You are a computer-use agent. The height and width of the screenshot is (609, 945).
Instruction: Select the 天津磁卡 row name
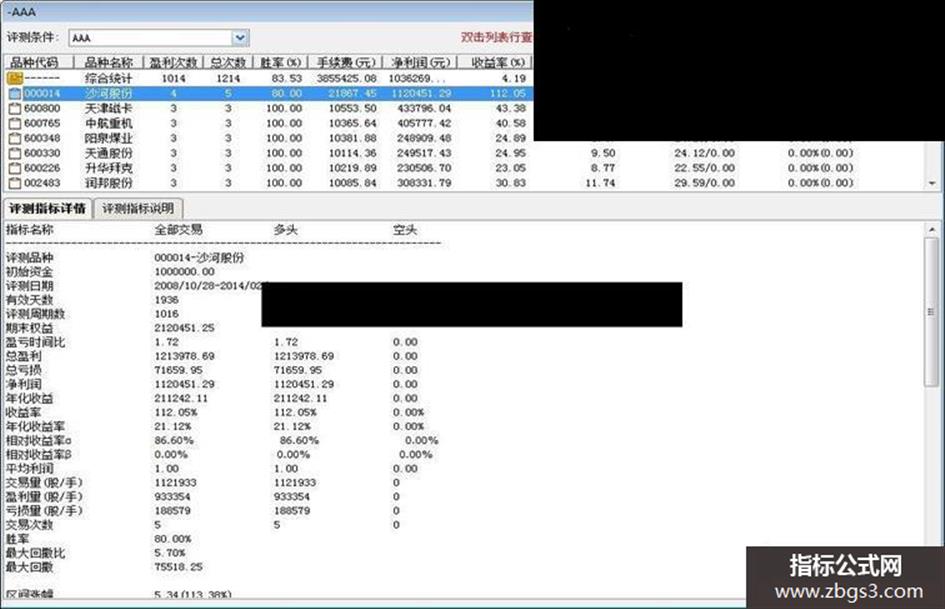point(108,109)
